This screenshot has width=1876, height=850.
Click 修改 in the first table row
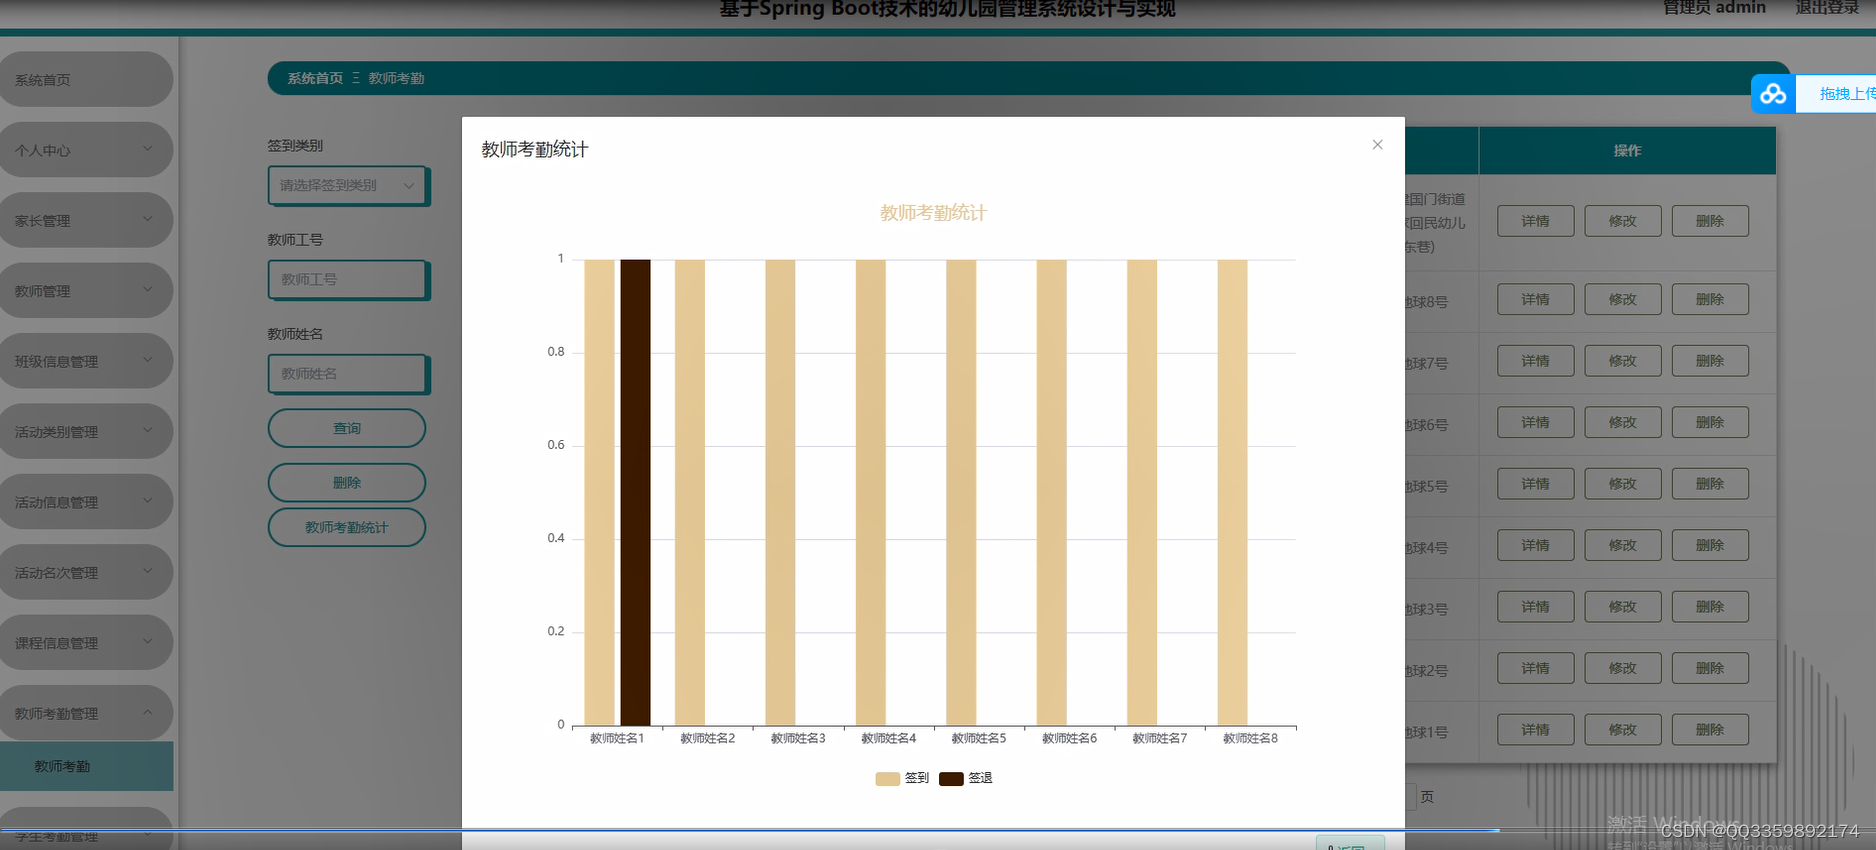click(x=1623, y=221)
